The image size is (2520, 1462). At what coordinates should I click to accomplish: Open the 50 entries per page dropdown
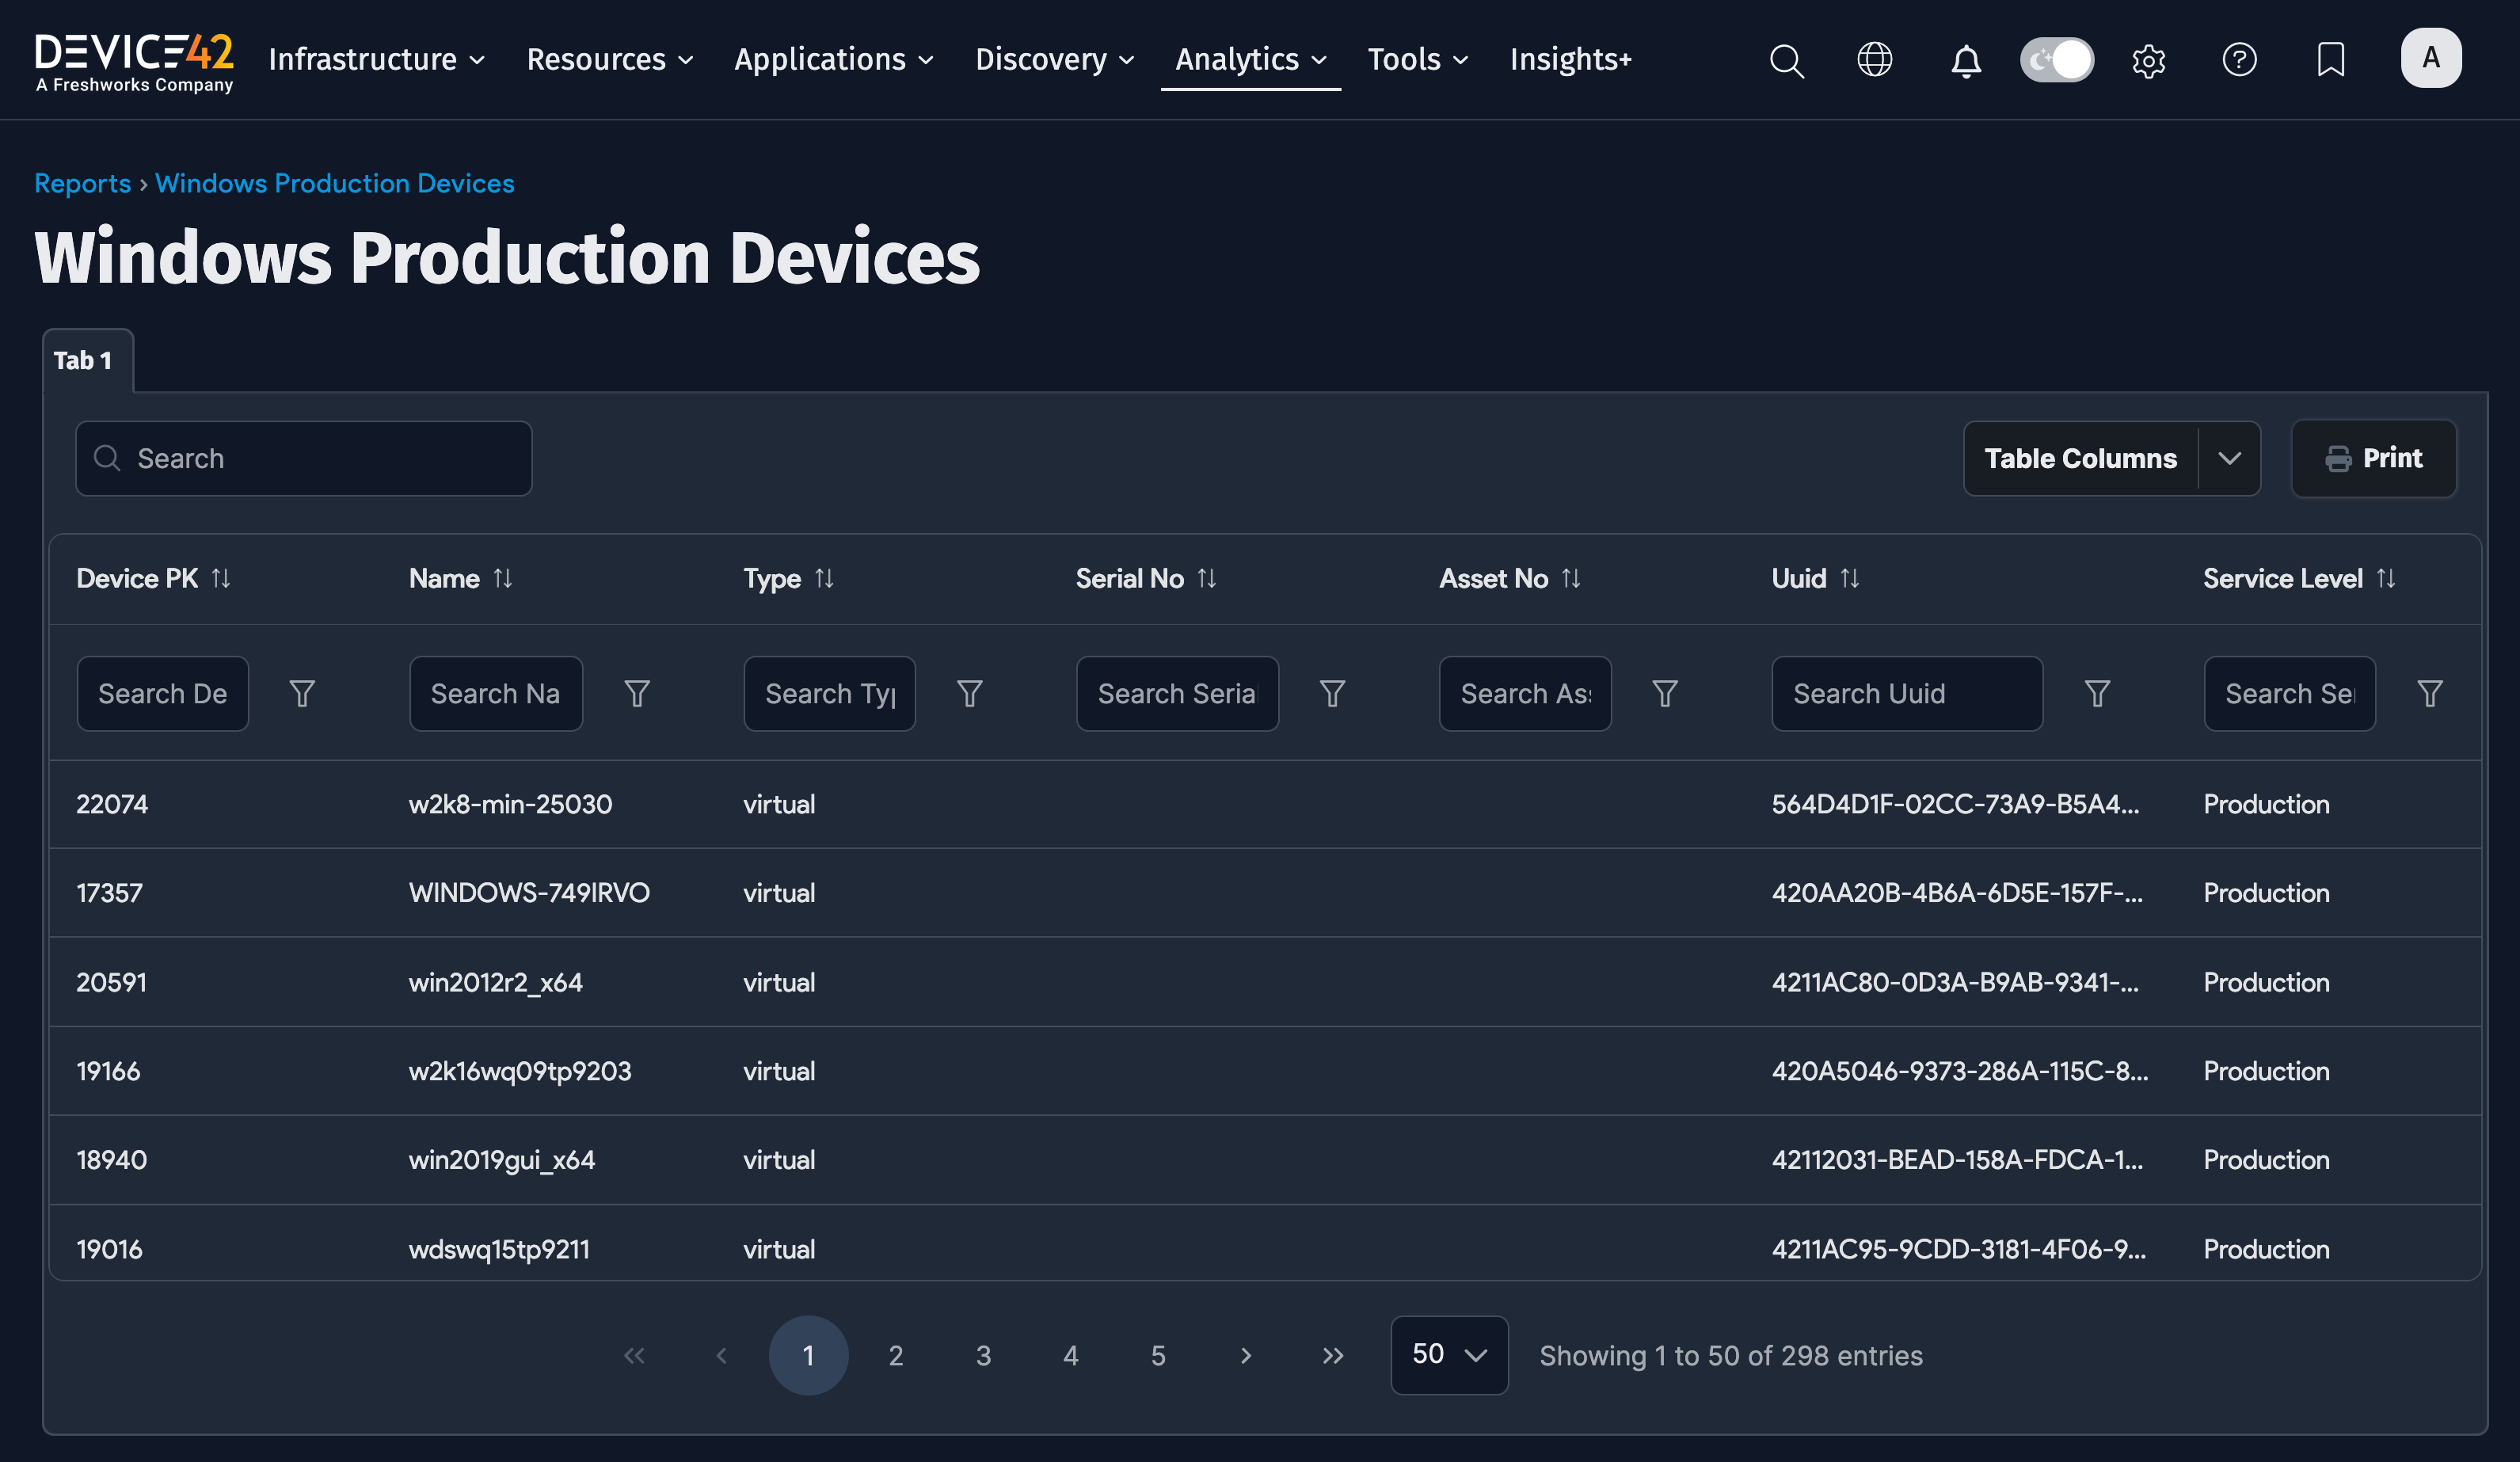click(1448, 1355)
